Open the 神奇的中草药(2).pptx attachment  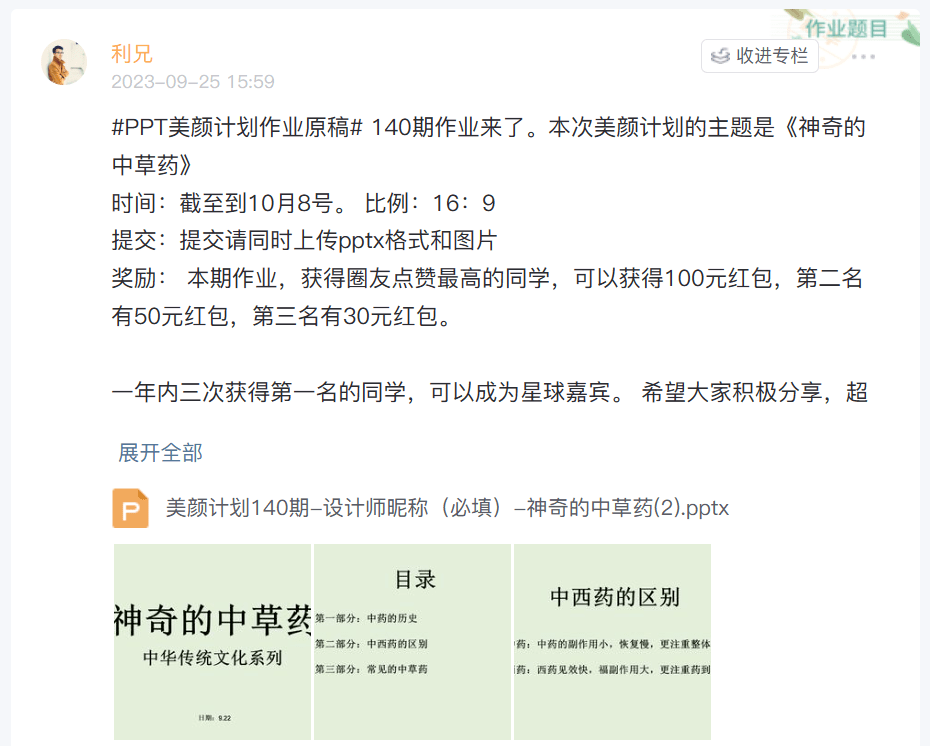[x=447, y=508]
